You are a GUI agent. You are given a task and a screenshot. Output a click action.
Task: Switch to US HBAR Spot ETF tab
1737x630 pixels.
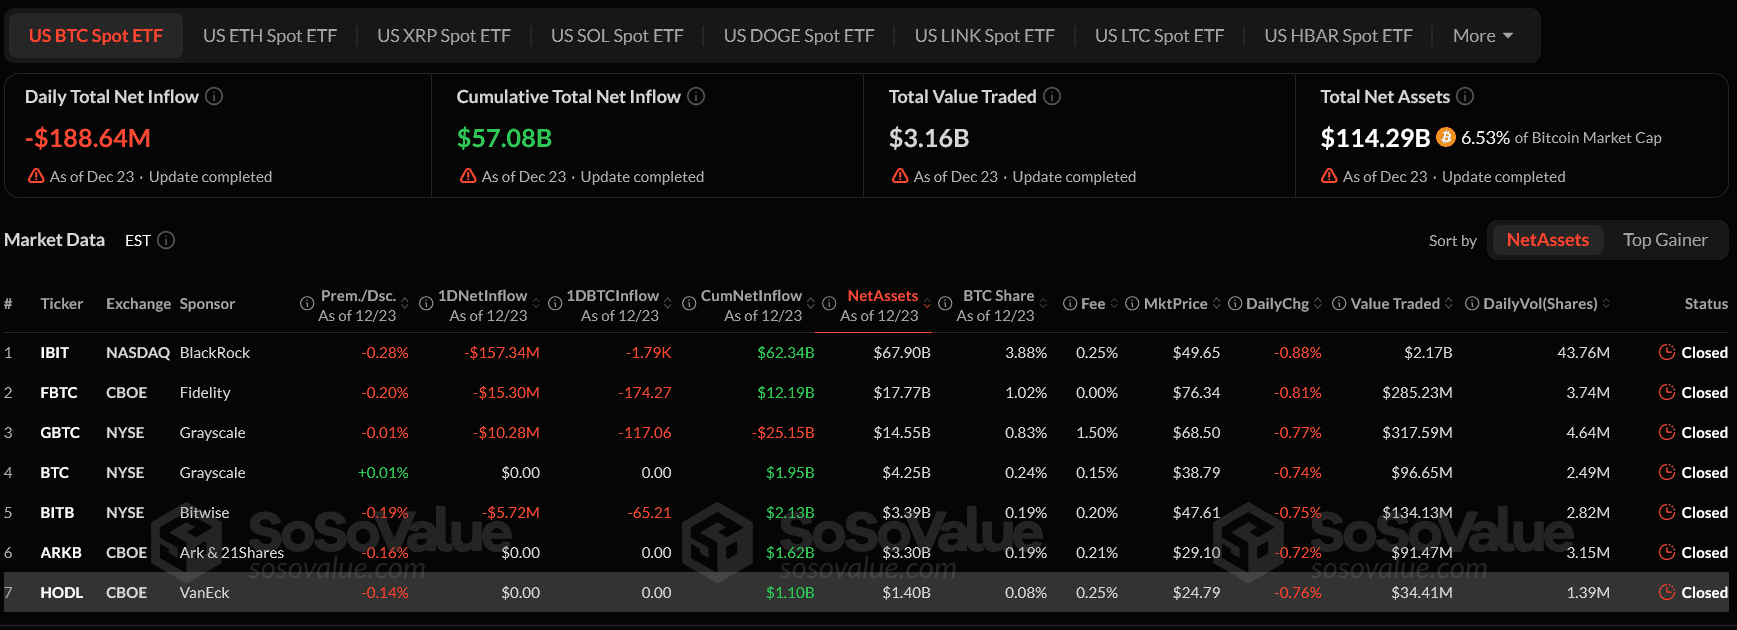point(1339,36)
